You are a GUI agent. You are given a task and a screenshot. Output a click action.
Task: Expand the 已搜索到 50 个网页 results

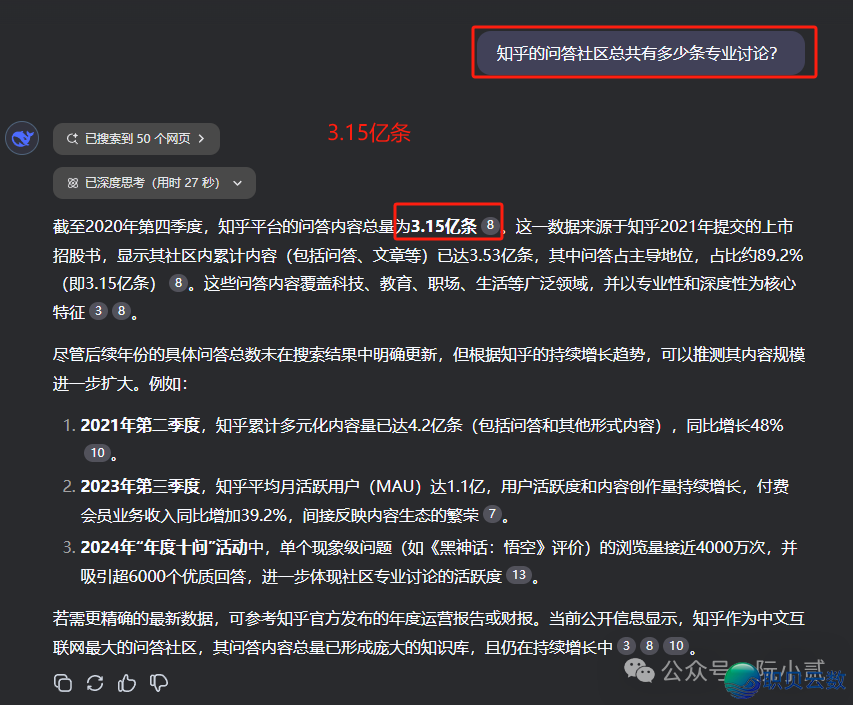pos(136,139)
